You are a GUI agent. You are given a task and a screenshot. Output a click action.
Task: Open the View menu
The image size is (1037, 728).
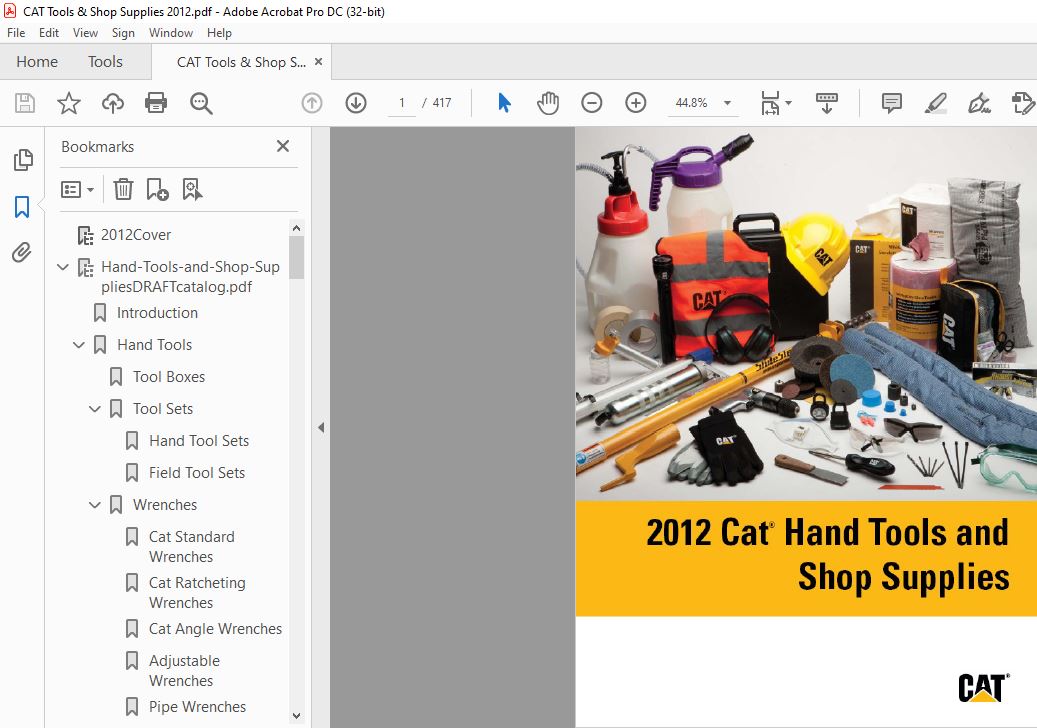(85, 32)
